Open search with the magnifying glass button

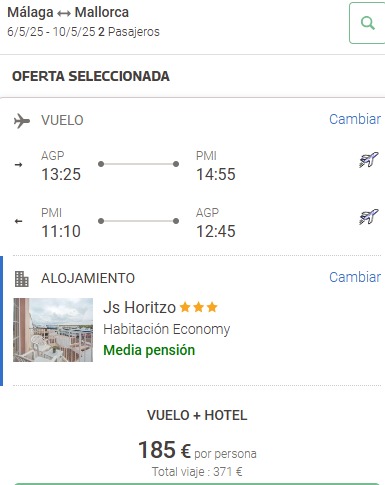367,23
